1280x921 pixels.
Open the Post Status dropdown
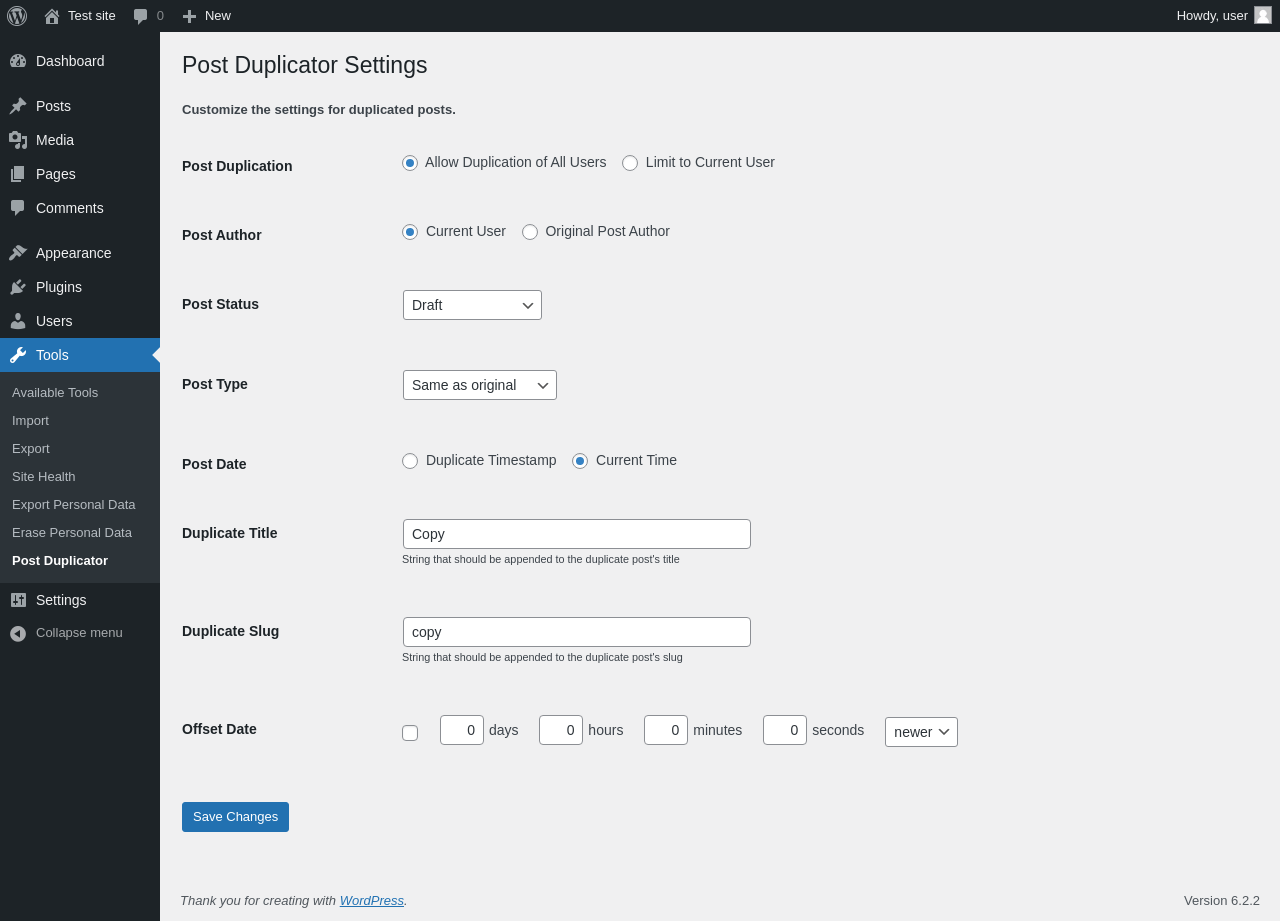(x=472, y=305)
